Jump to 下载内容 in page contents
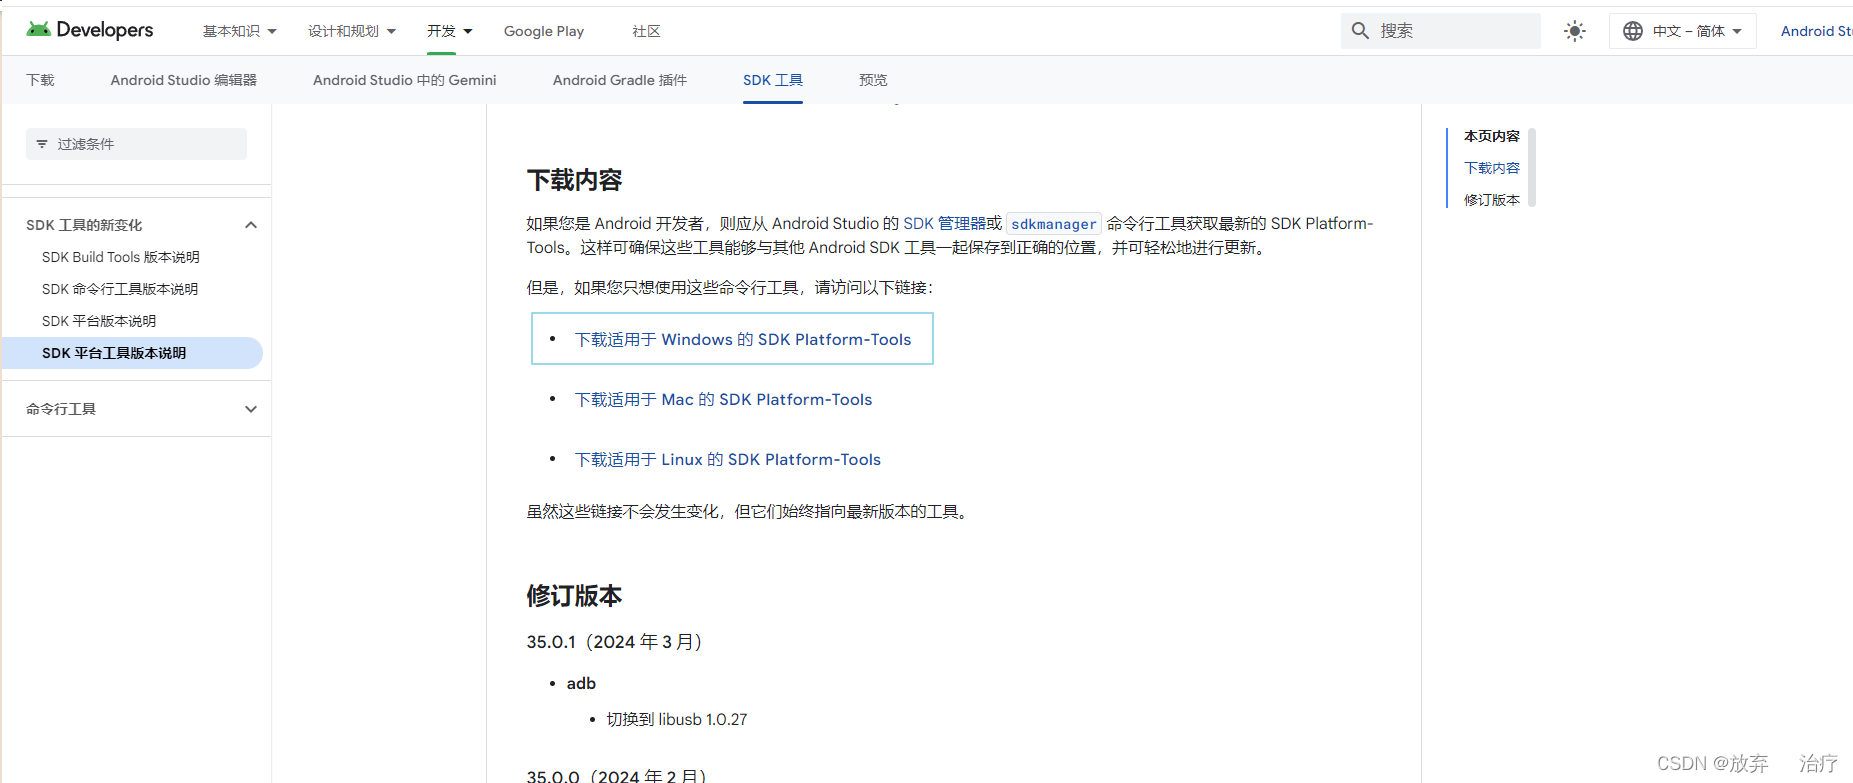The width and height of the screenshot is (1853, 783). (1492, 168)
